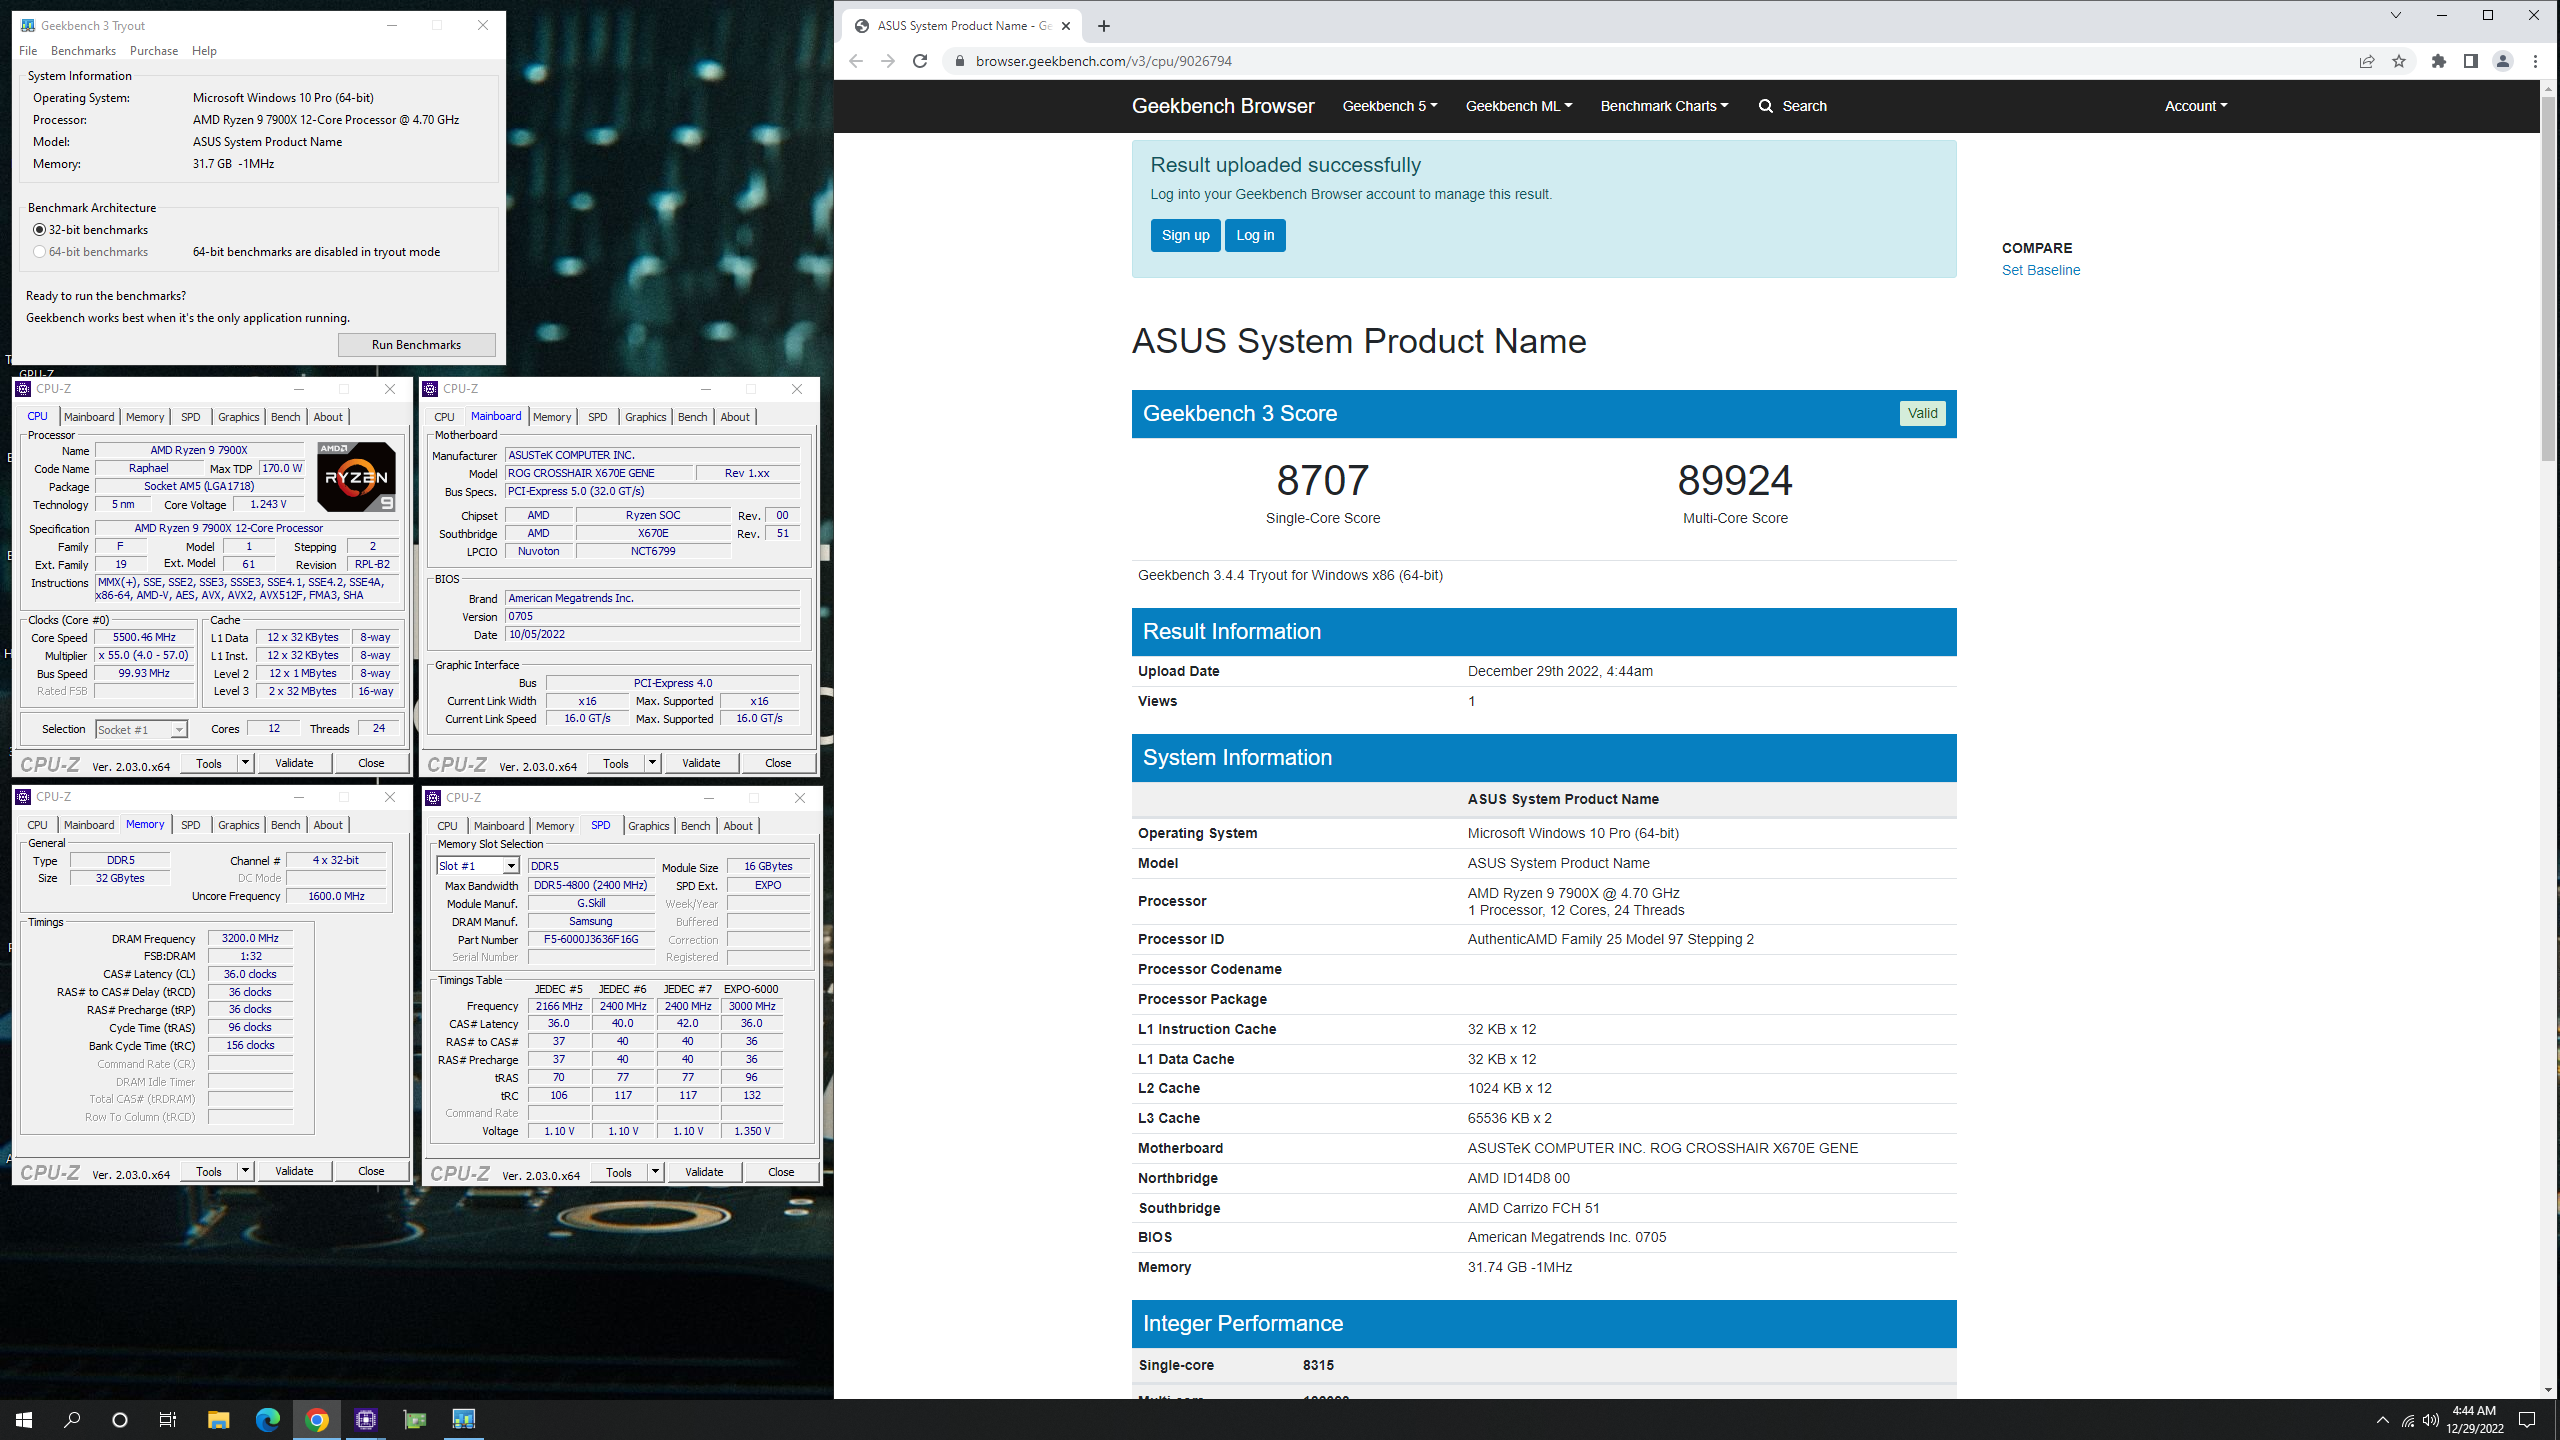Image resolution: width=2560 pixels, height=1440 pixels.
Task: Open Geekbench Help menu
Action: tap(204, 51)
